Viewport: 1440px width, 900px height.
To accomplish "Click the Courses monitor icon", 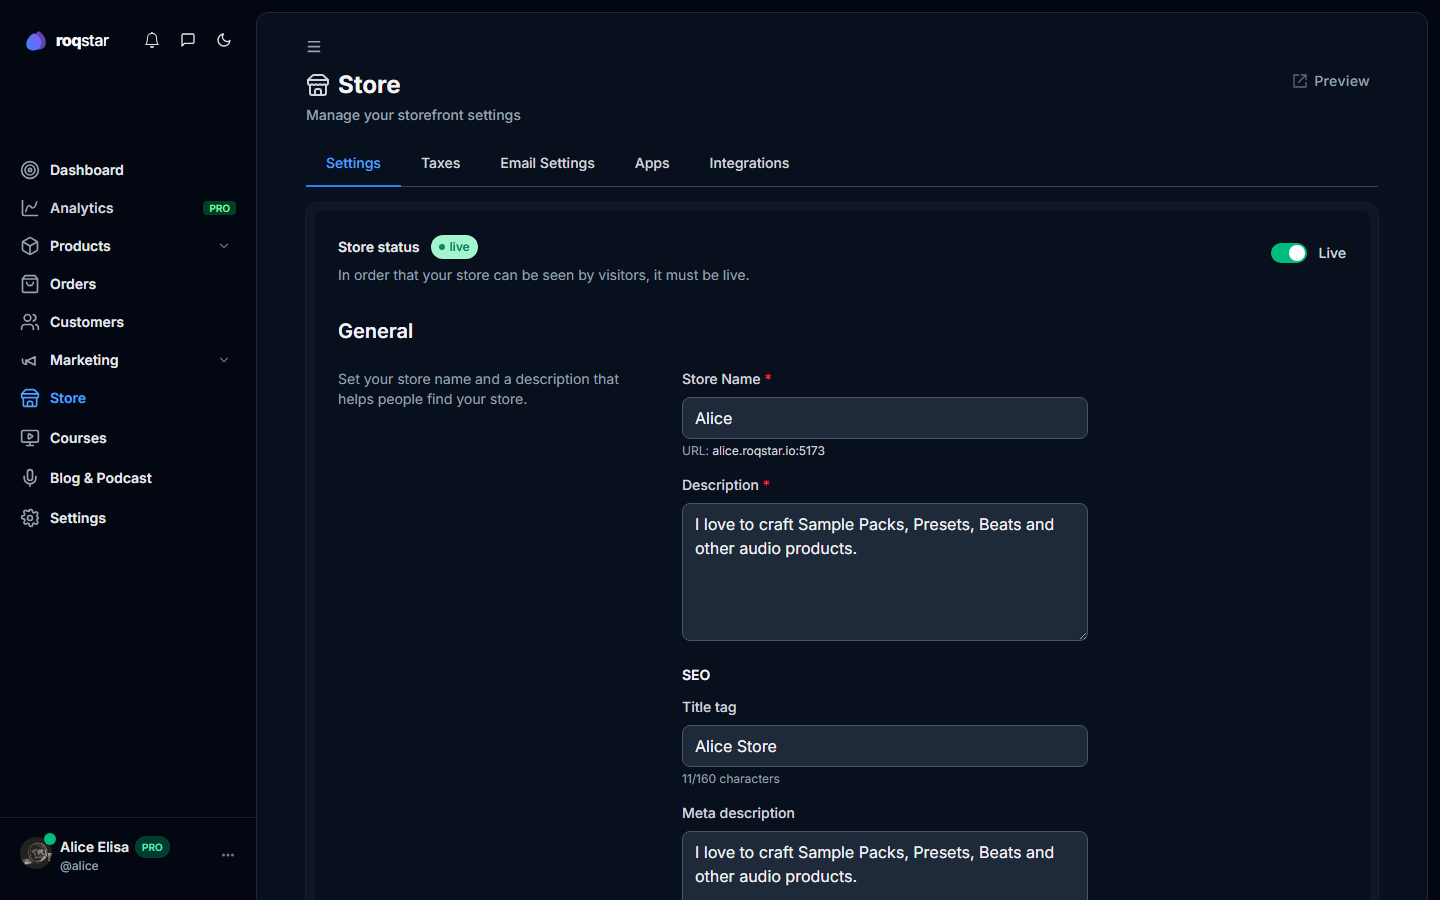I will (x=30, y=438).
